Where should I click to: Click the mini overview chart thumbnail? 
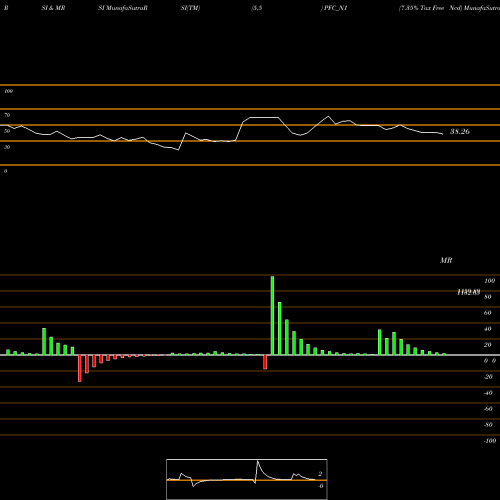(247, 479)
